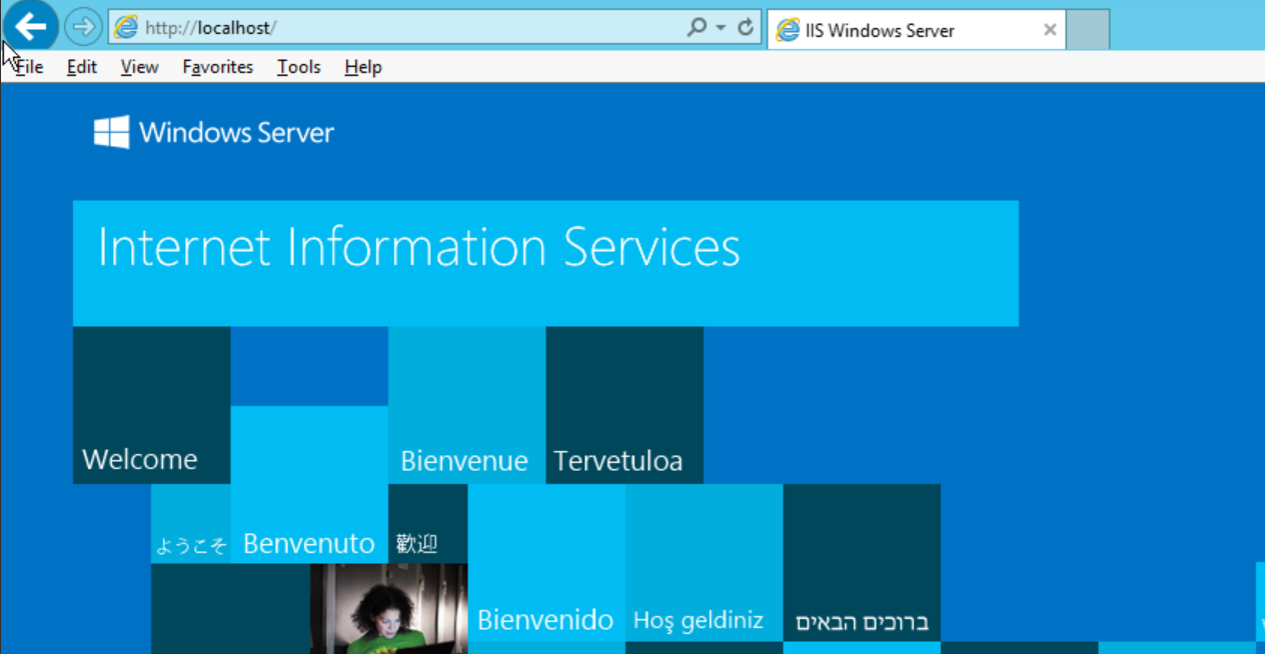Close the IIS Windows Server tab

[1050, 30]
